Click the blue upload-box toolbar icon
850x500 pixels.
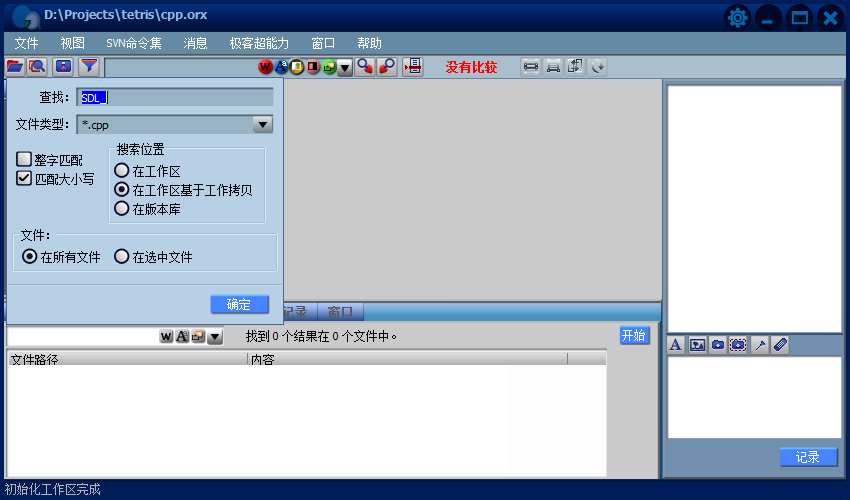tap(63, 67)
